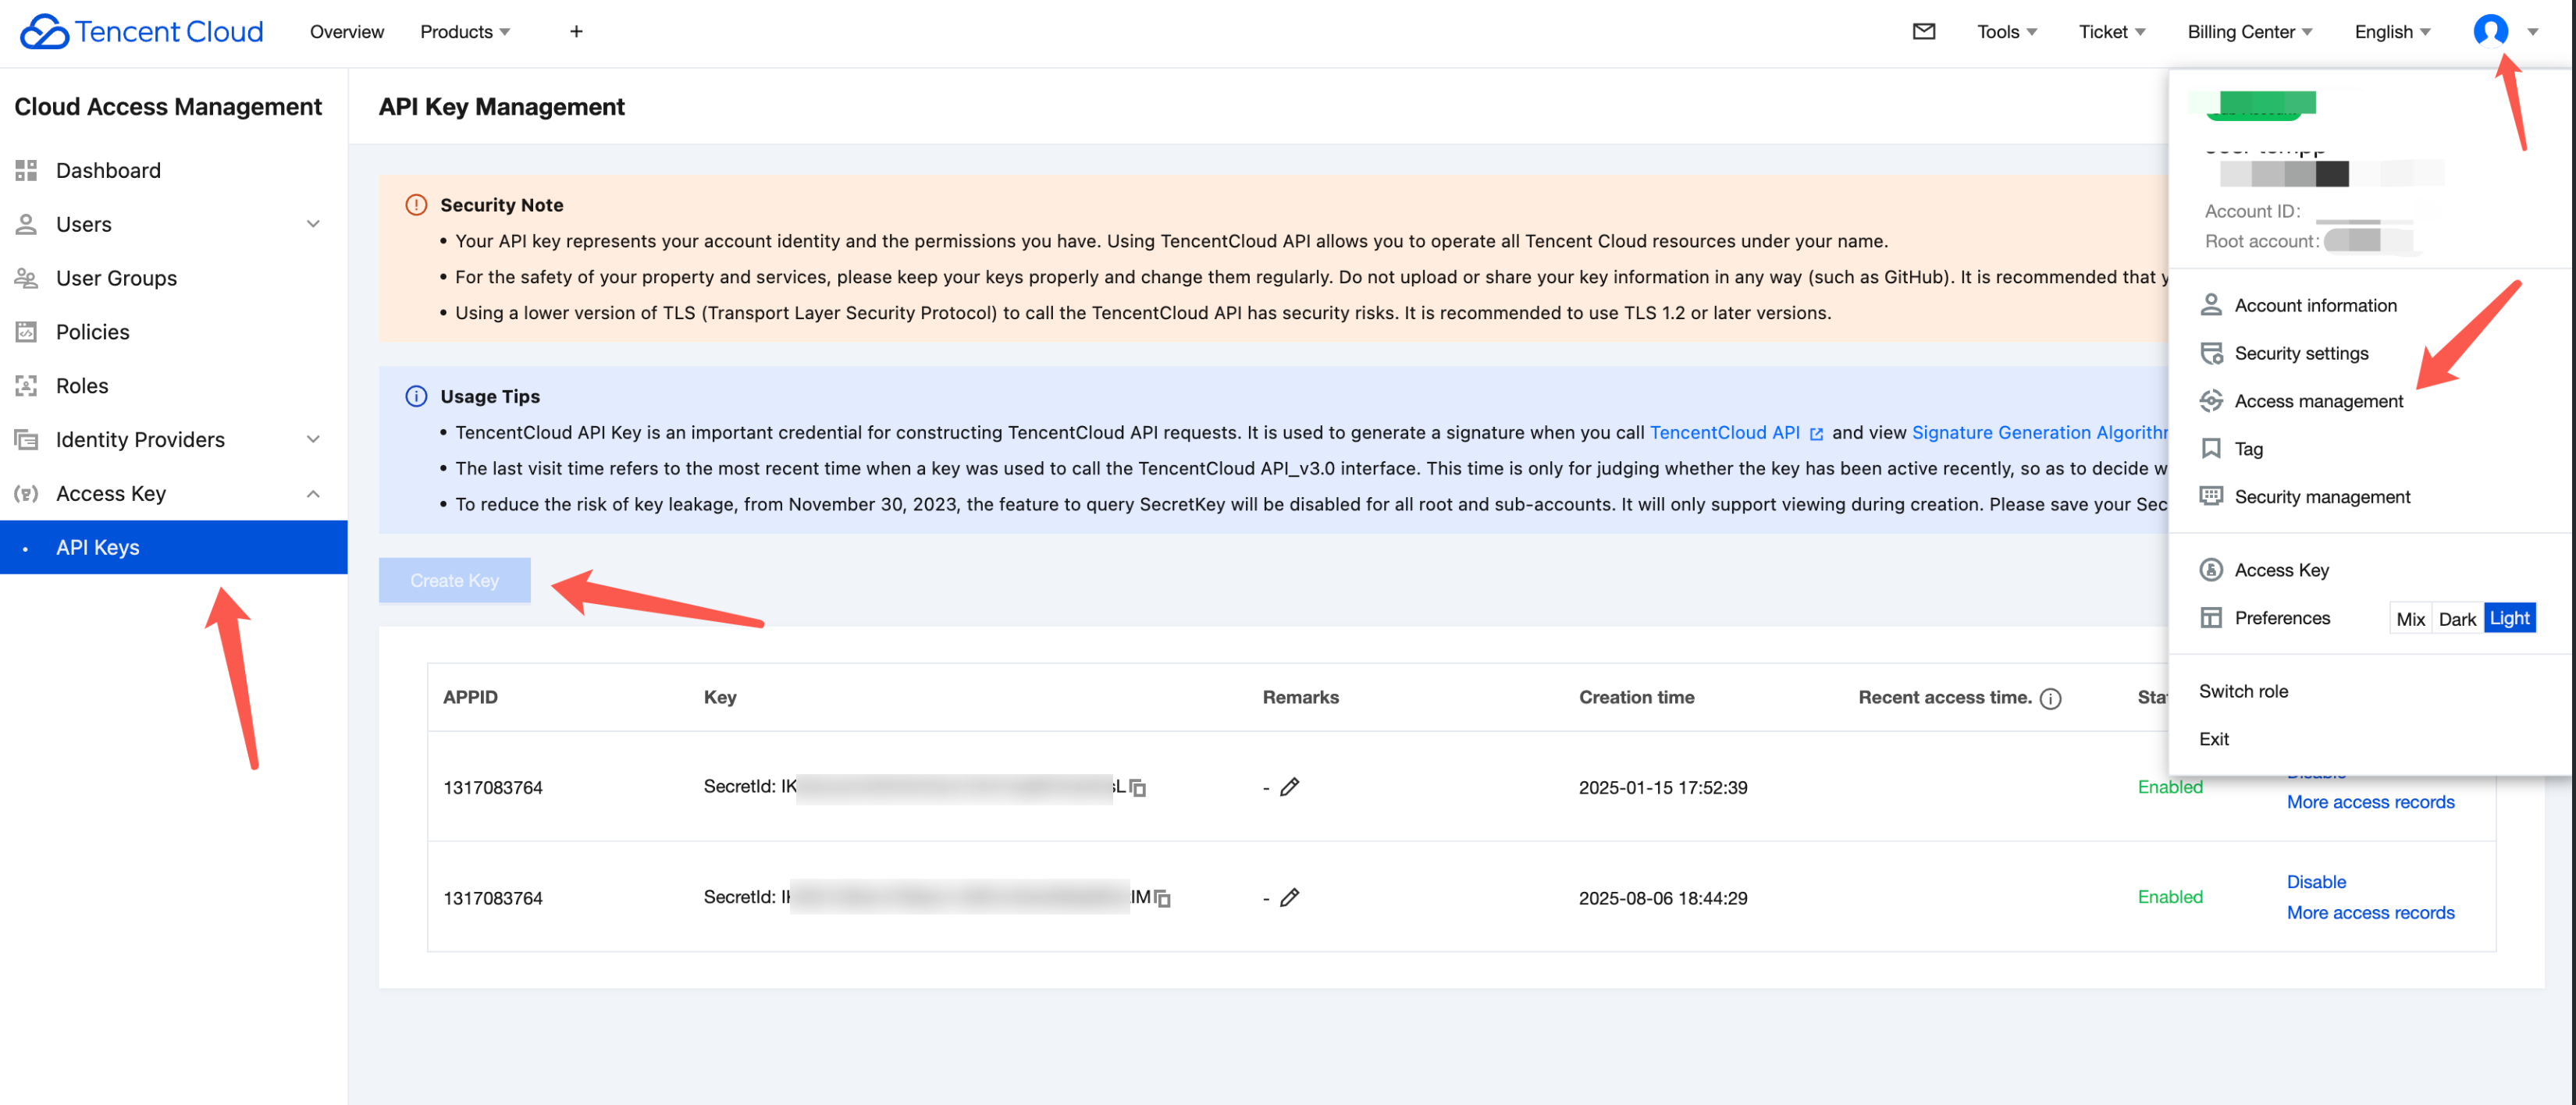Edit remarks for the second key
Screen dimensions: 2576x1105
[x=1290, y=897]
